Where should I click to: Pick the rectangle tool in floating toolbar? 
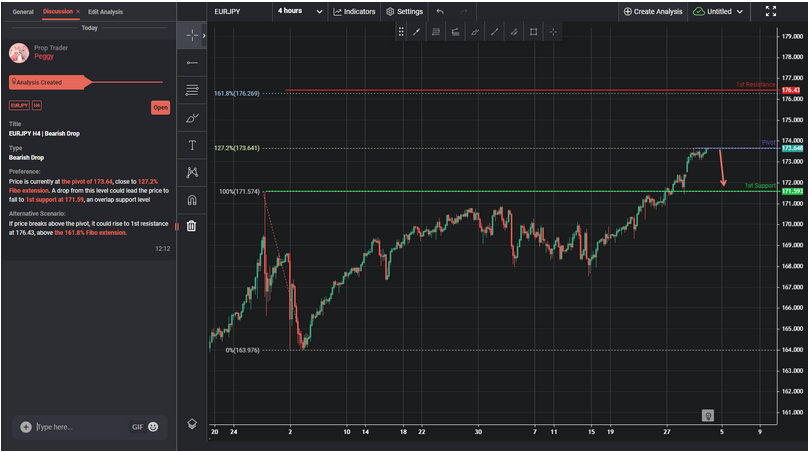coord(533,32)
